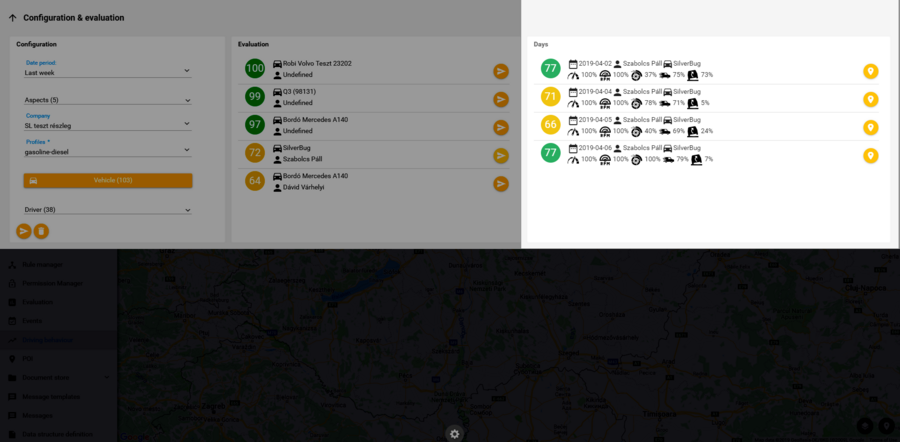Collapse panel using Configuration & evaluation back arrow
Image resolution: width=900 pixels, height=442 pixels.
click(x=12, y=18)
